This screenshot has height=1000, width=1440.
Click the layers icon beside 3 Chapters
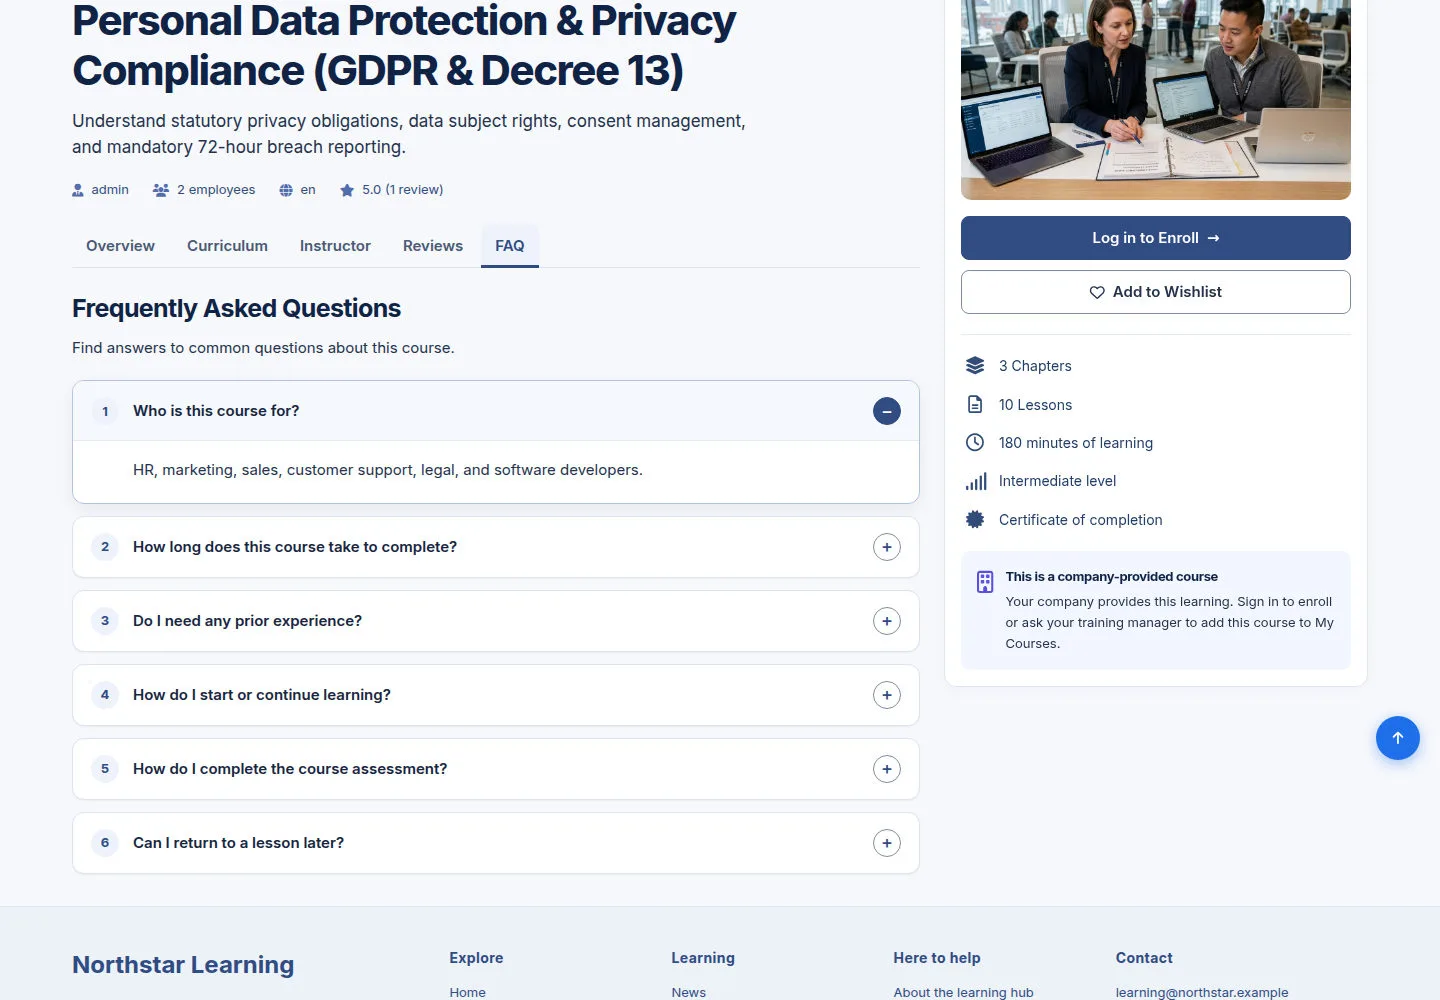(975, 366)
